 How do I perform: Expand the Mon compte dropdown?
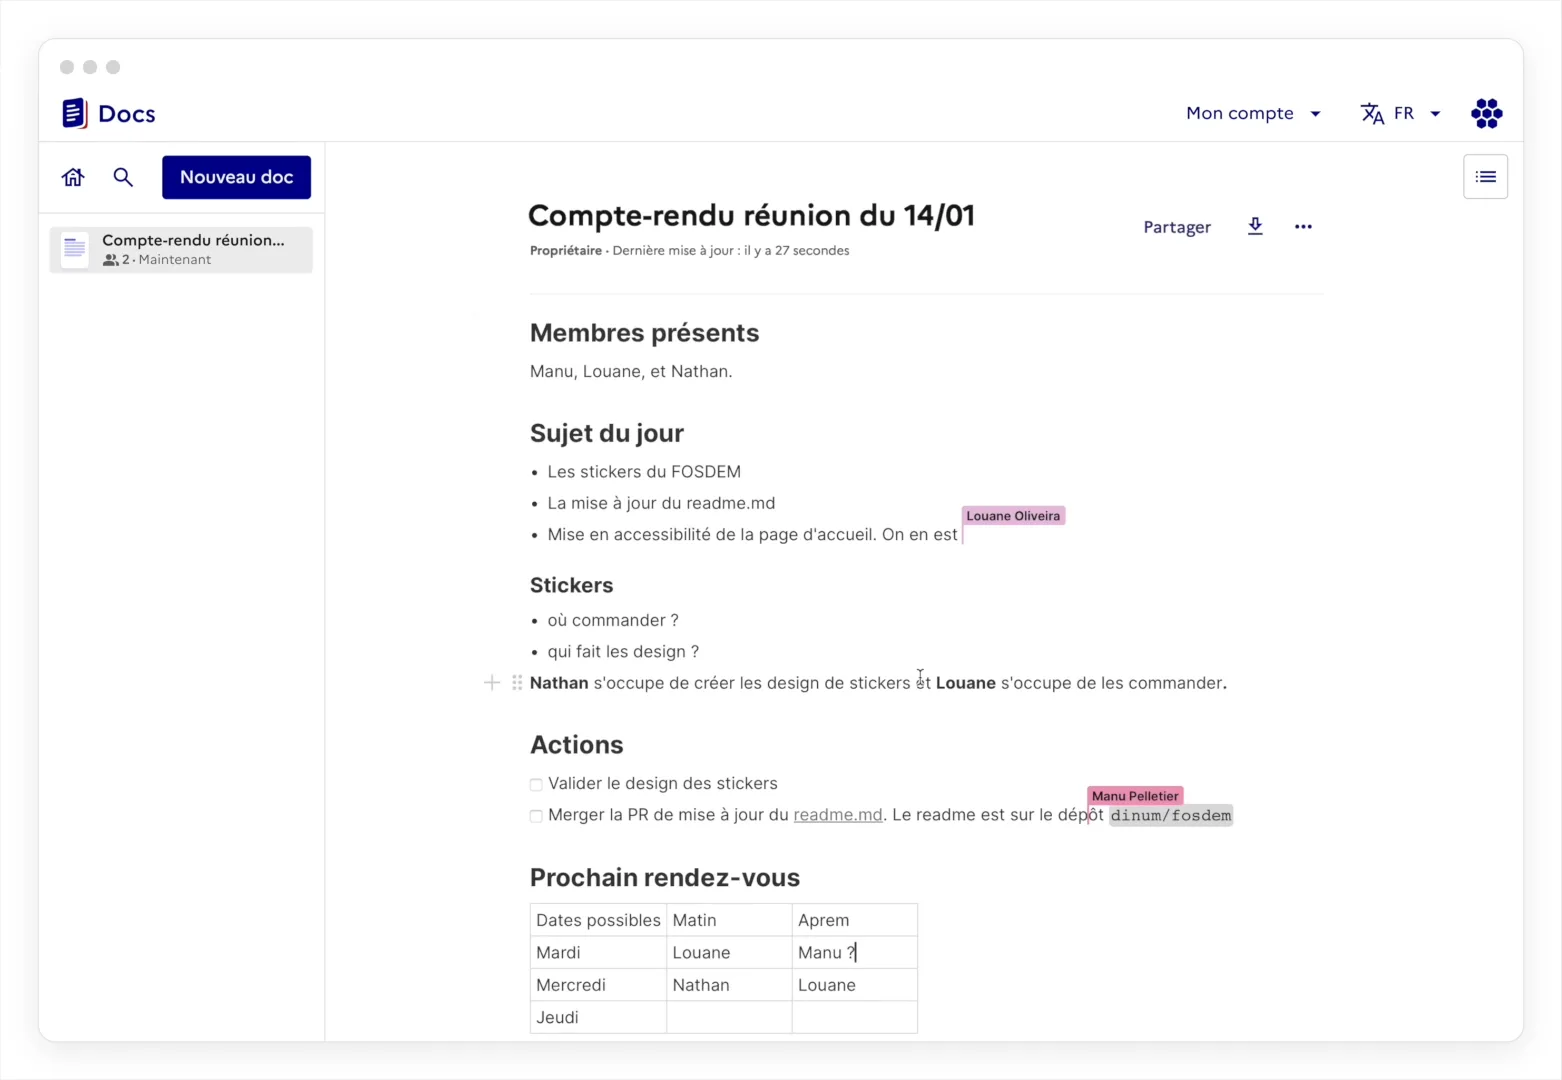click(x=1253, y=113)
